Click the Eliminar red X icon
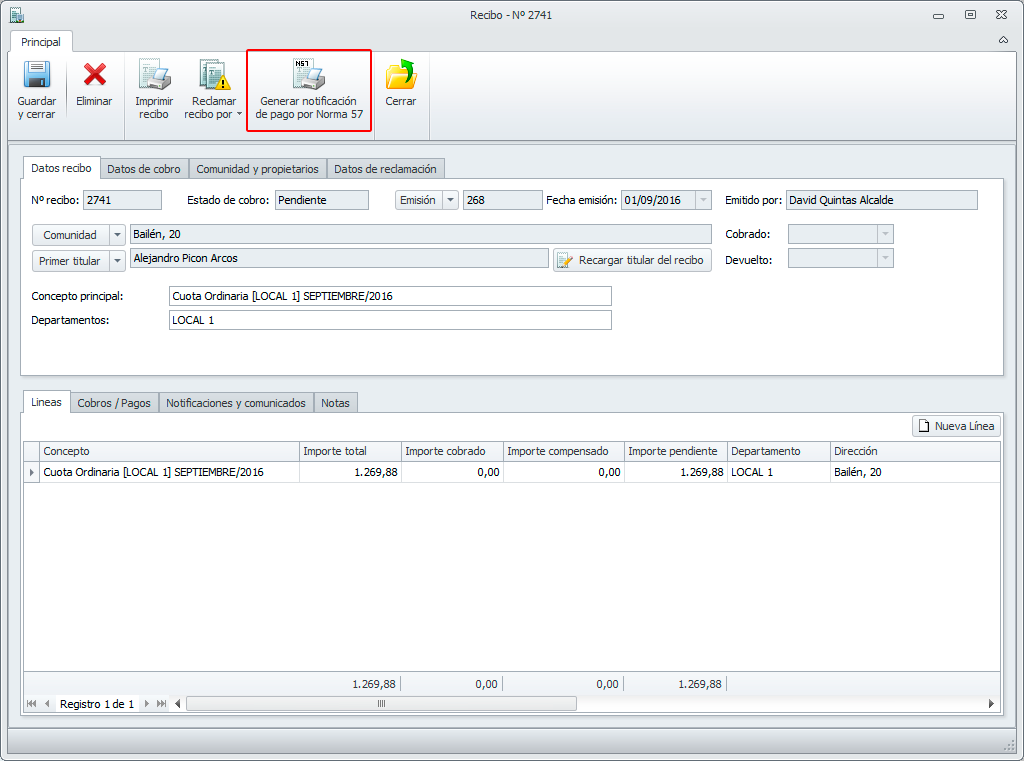The width and height of the screenshot is (1024, 761). tap(94, 74)
